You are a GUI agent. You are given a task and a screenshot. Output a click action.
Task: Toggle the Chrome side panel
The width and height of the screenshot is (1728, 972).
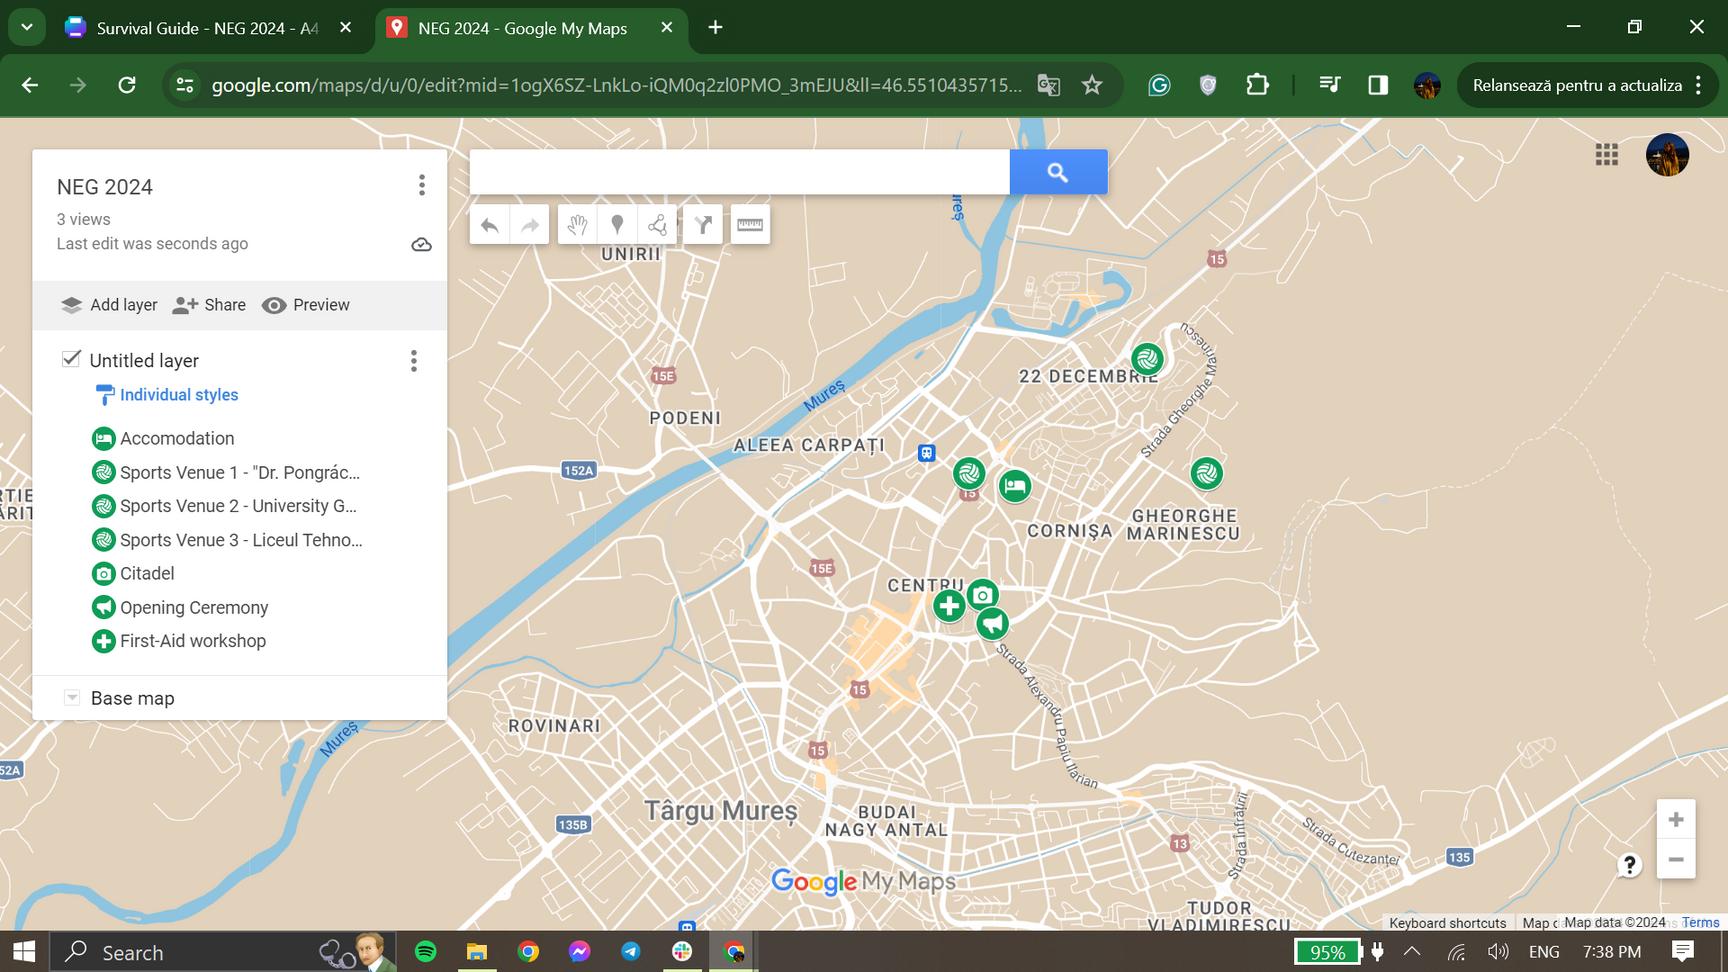tap(1378, 85)
